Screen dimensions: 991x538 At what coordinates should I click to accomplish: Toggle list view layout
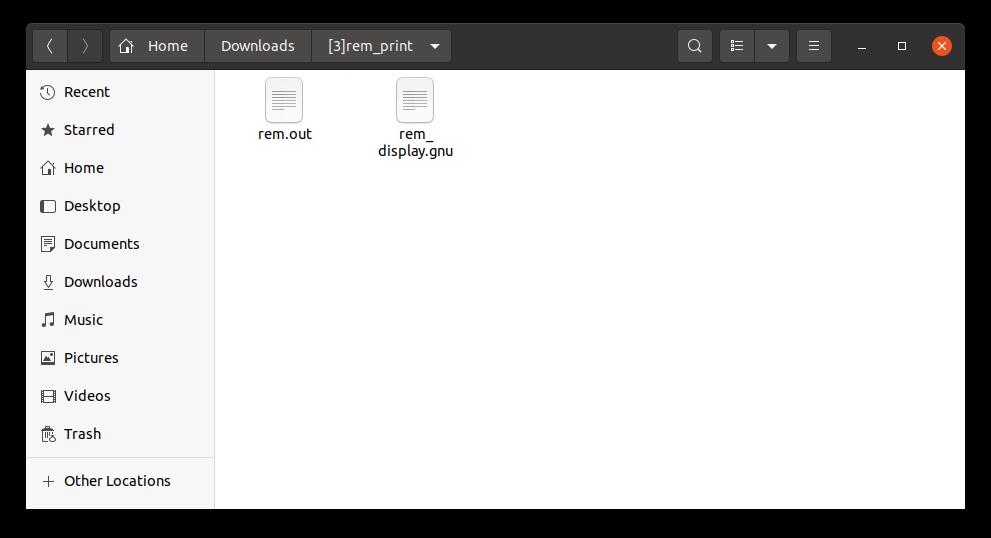737,46
